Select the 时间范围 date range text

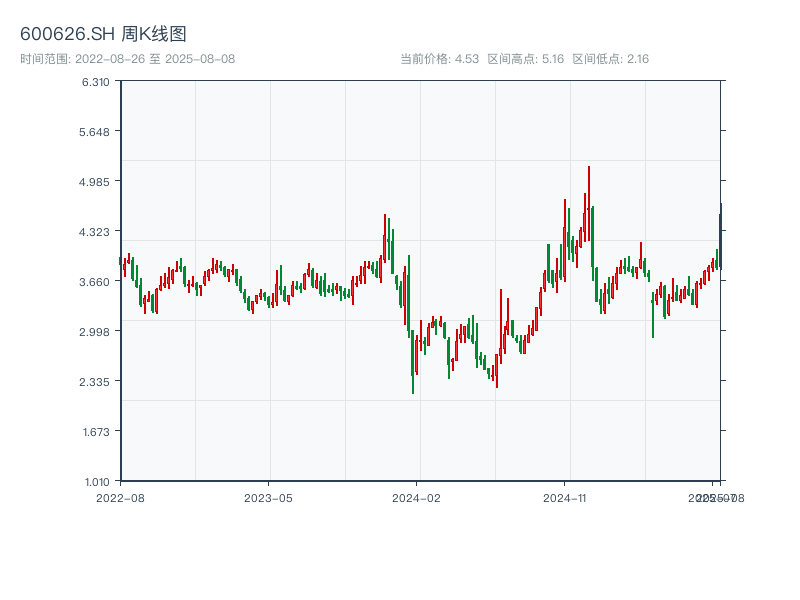pos(127,59)
